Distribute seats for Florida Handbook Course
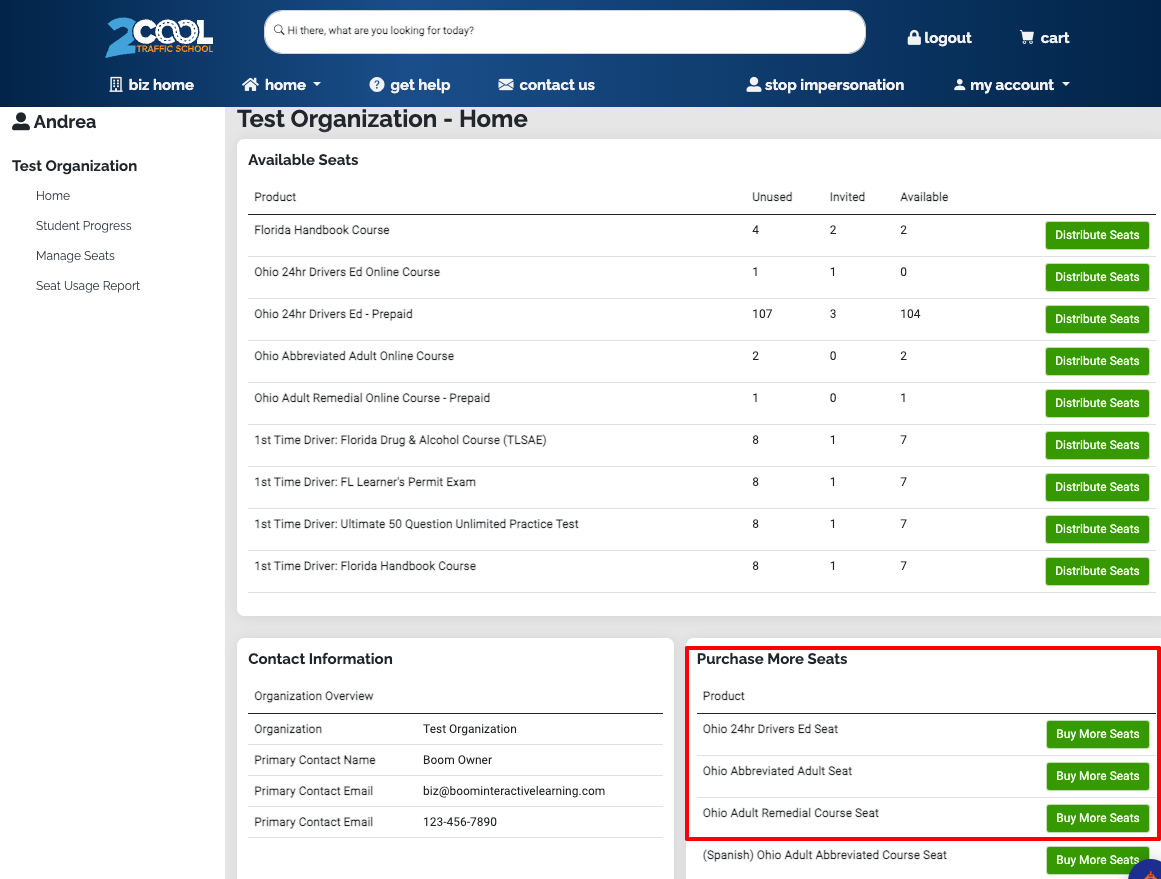The height and width of the screenshot is (879, 1161). click(1097, 235)
